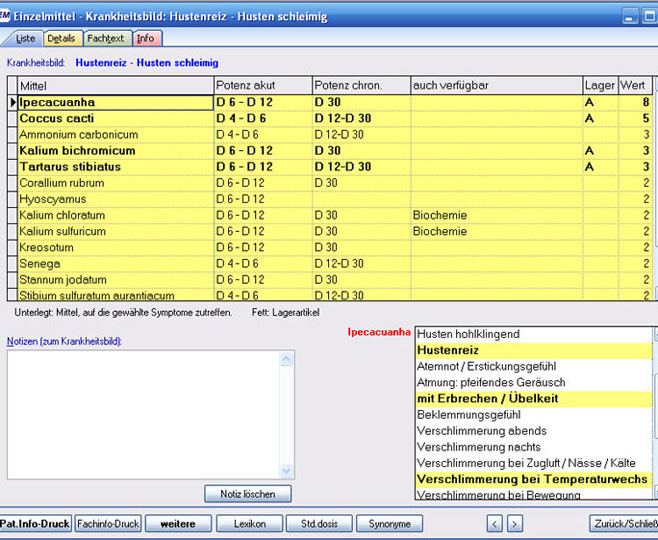Image resolution: width=658 pixels, height=540 pixels.
Task: Go to the Liste tab
Action: pyautogui.click(x=24, y=38)
